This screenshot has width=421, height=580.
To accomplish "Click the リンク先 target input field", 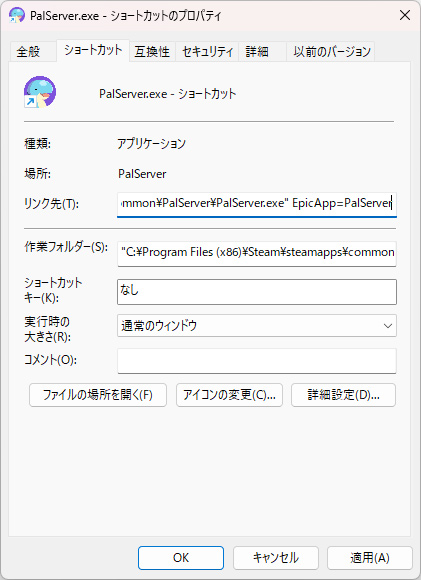I will [257, 204].
